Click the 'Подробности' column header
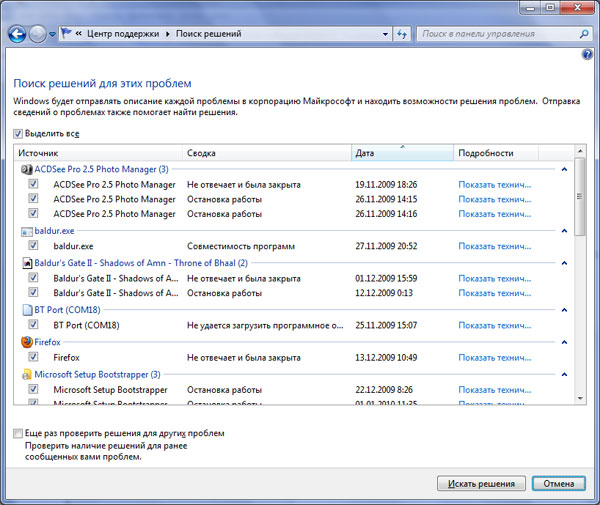600x505 pixels. (x=496, y=153)
